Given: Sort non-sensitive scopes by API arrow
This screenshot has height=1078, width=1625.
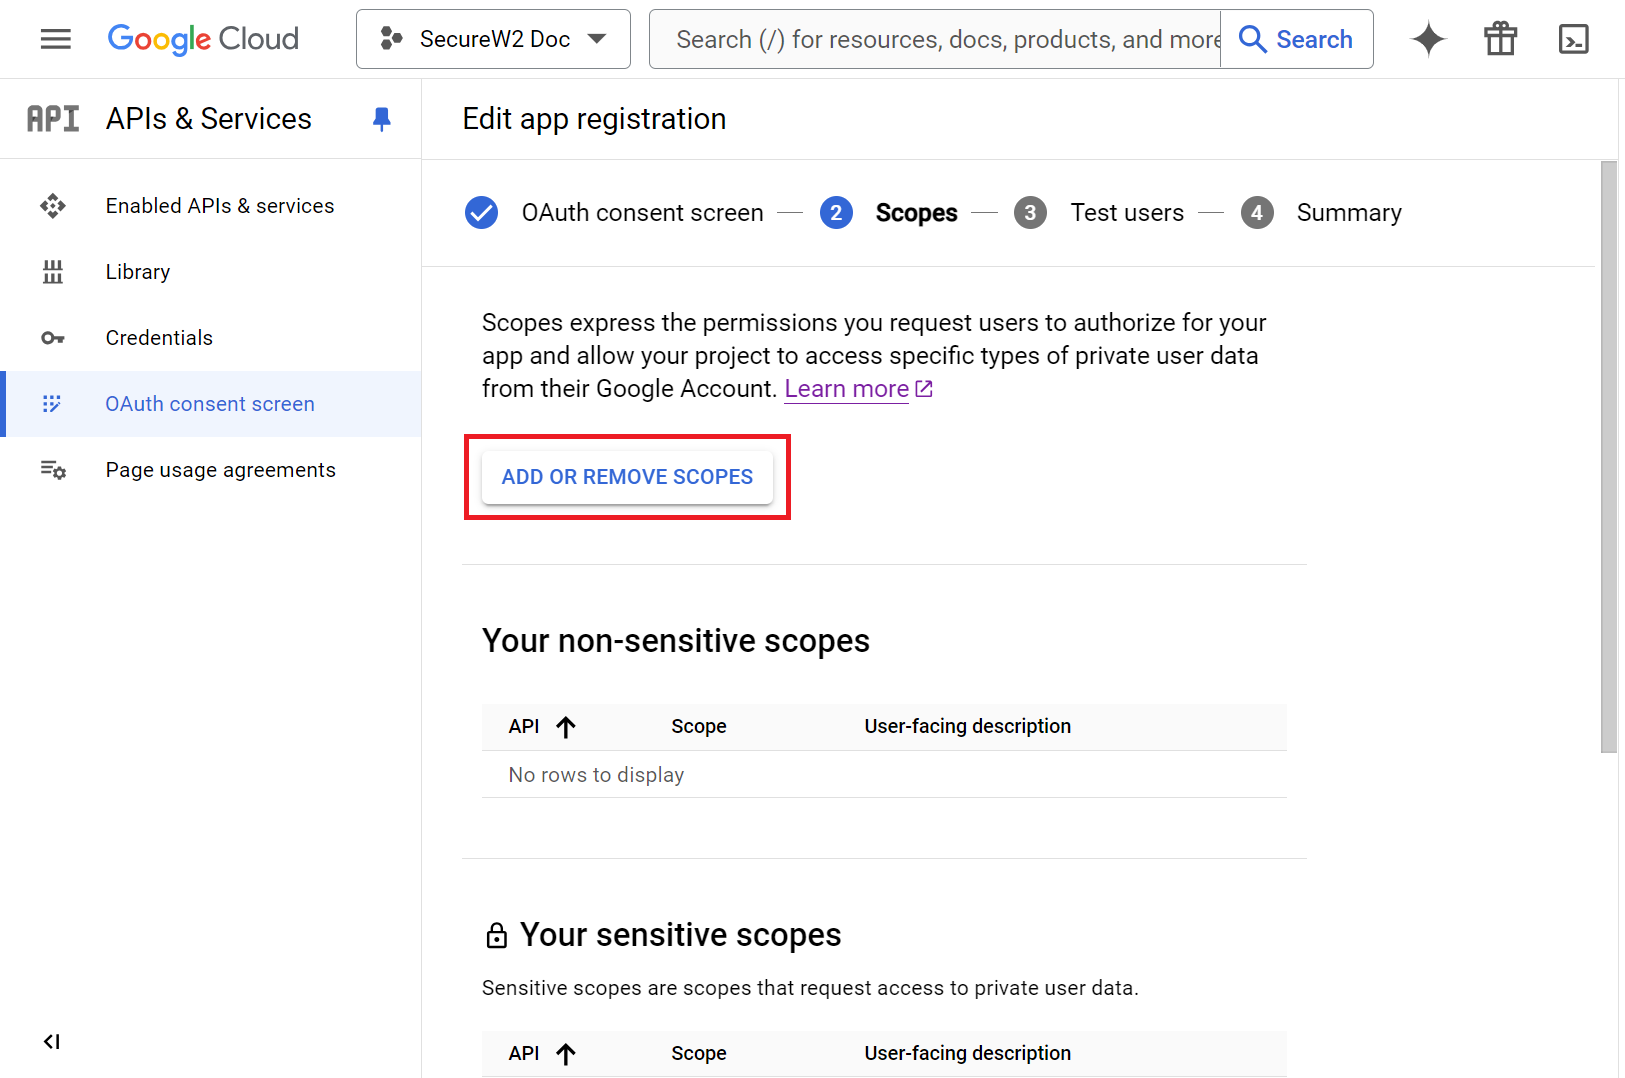Looking at the screenshot, I should pyautogui.click(x=566, y=727).
